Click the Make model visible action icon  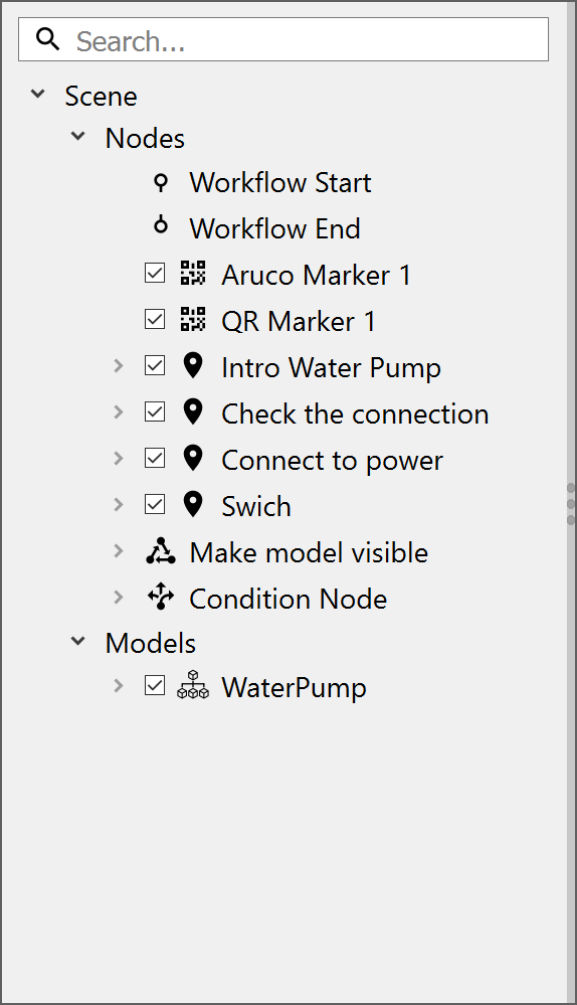(160, 551)
